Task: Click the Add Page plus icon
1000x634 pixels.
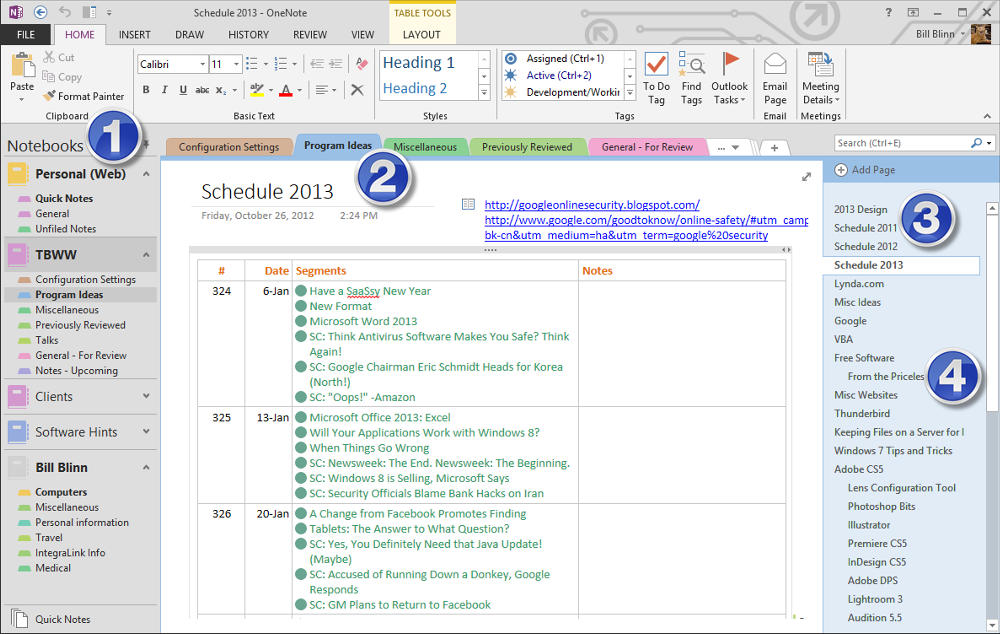Action: 841,170
